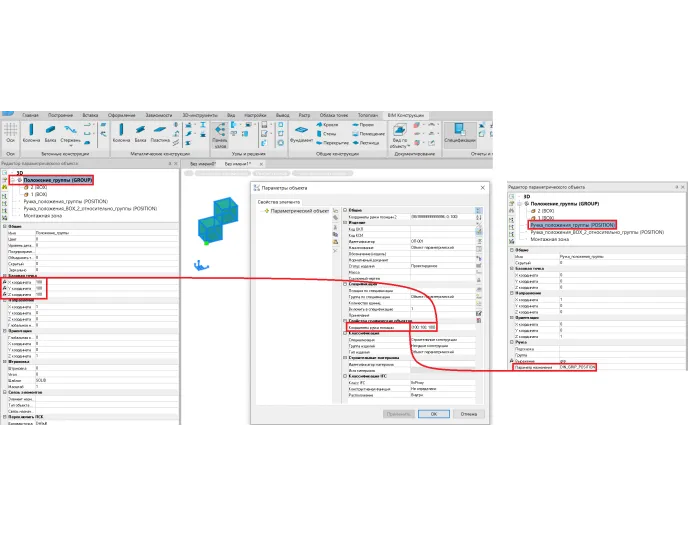688x537 pixels.
Task: Open the Настройки ribbon tab
Action: click(255, 115)
